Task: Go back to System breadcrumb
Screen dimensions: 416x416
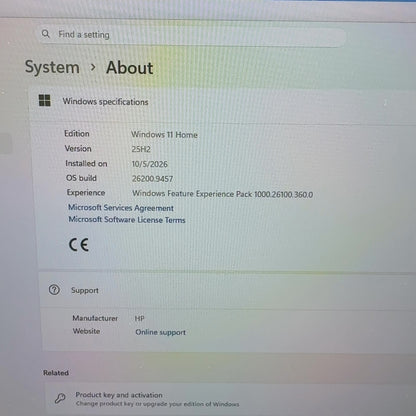Action: (52, 67)
